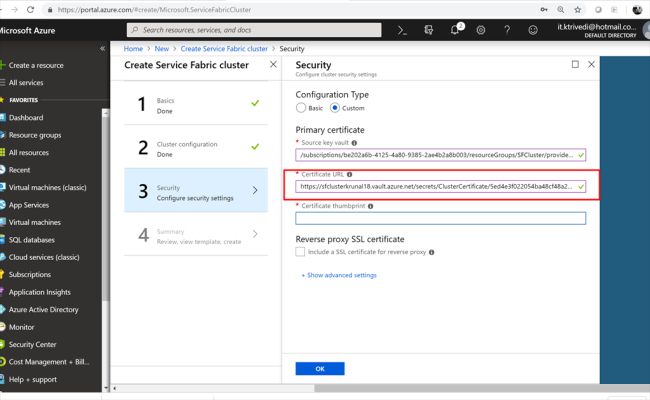This screenshot has width=650, height=400.
Task: Open SQL databases in the sidebar
Action: tap(32, 240)
